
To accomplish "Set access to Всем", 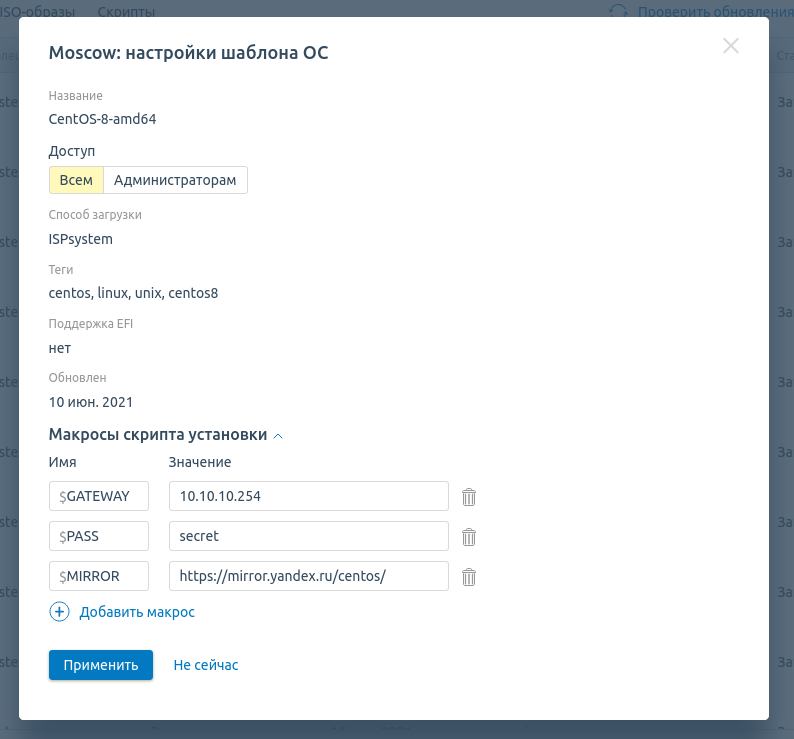I will (76, 180).
